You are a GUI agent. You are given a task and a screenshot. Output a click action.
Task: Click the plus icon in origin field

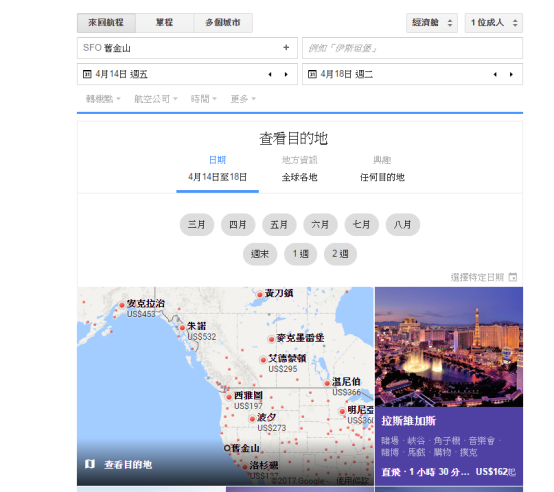tap(286, 47)
